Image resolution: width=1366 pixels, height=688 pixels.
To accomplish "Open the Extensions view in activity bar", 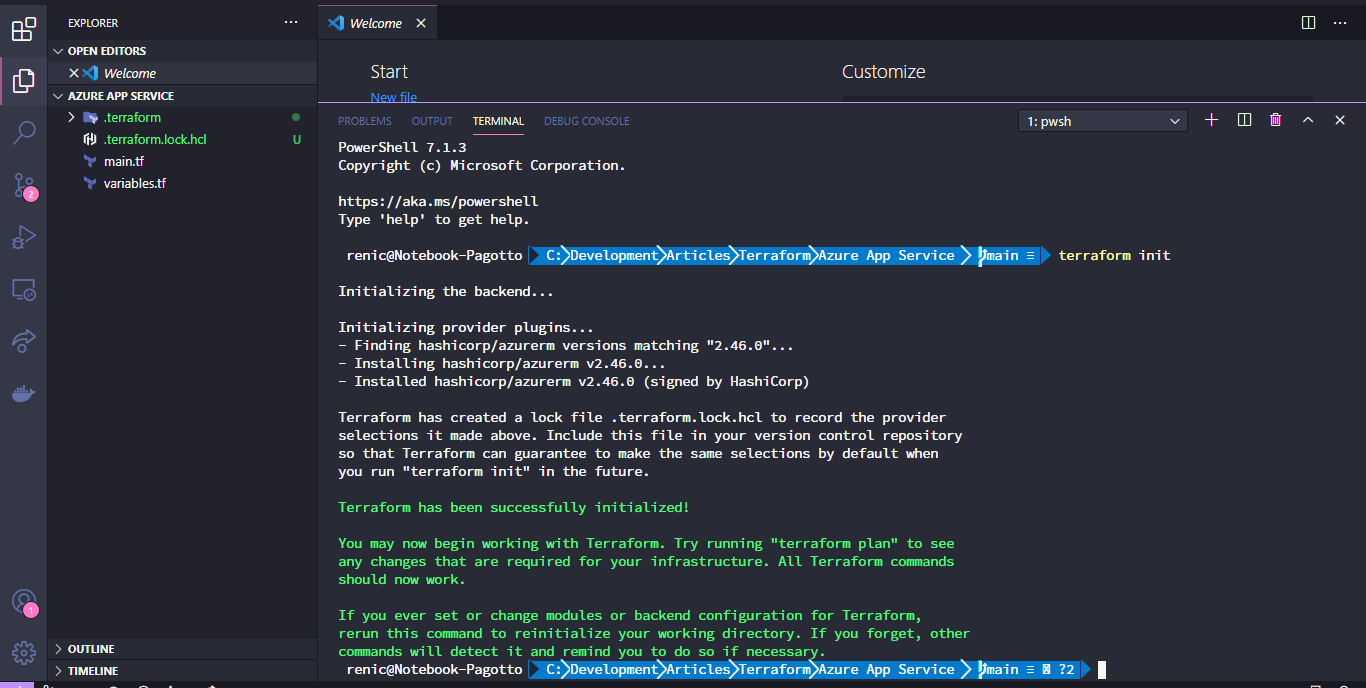I will point(24,29).
